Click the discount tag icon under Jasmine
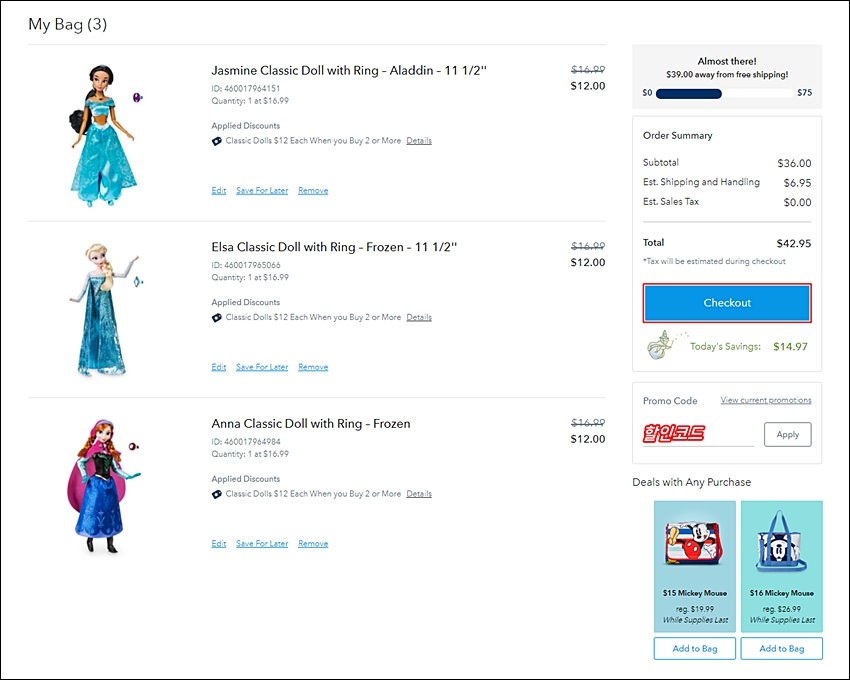The width and height of the screenshot is (850, 680). [217, 141]
